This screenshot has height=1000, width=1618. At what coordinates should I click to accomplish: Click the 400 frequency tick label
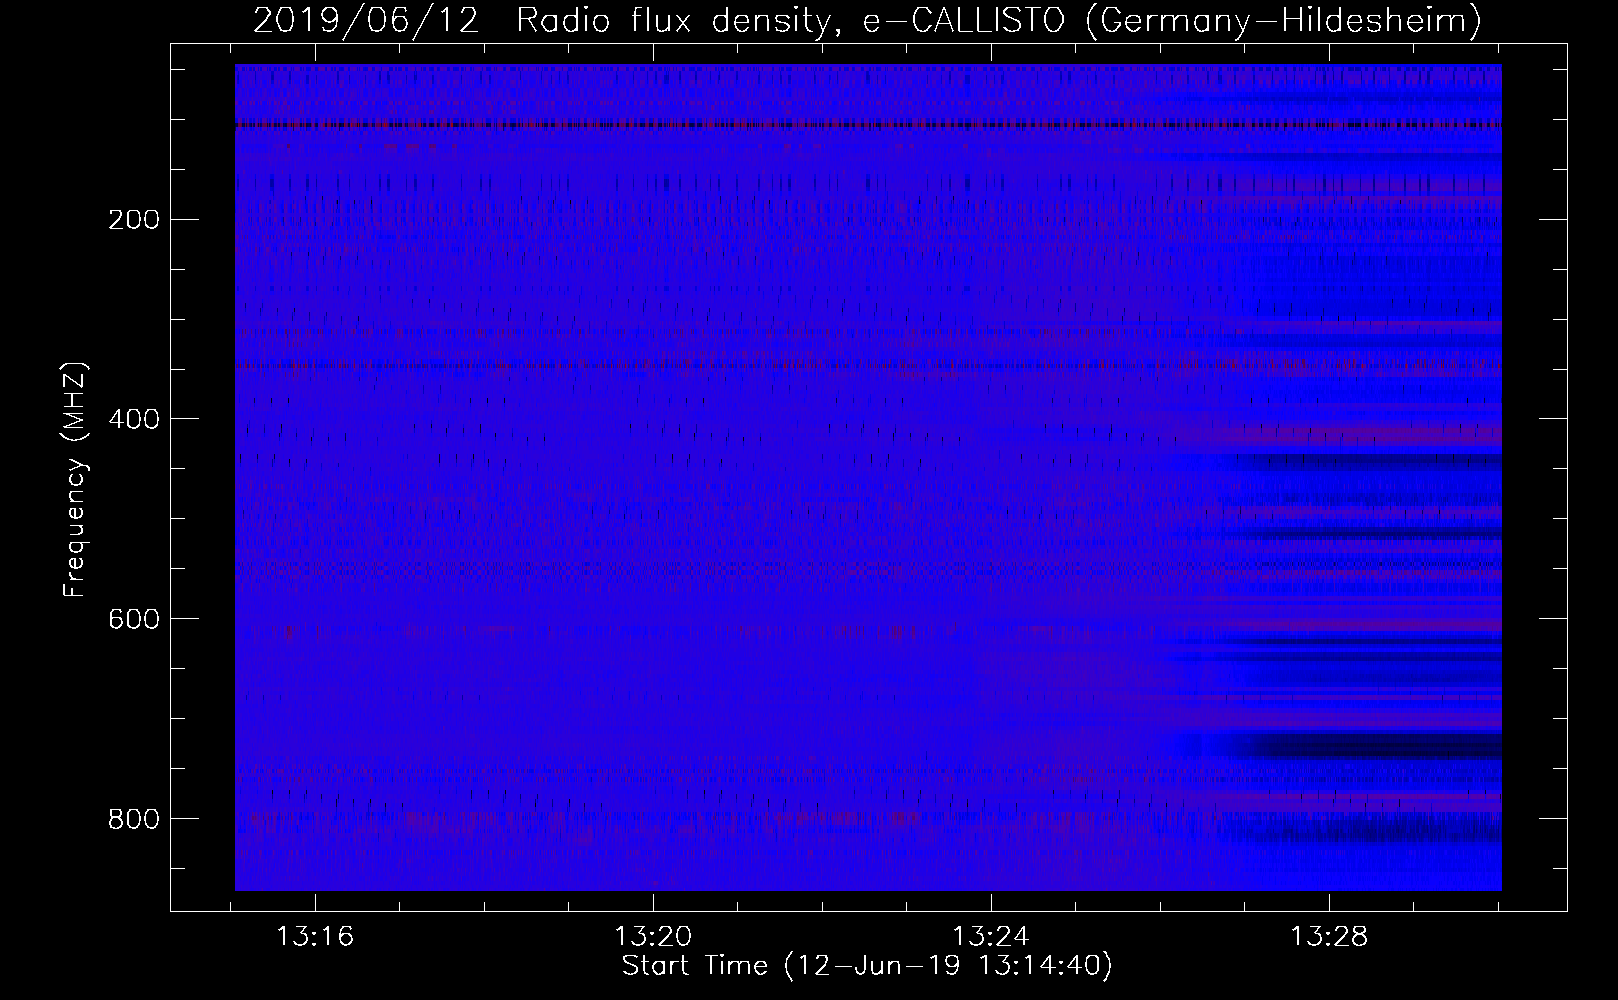pos(133,420)
